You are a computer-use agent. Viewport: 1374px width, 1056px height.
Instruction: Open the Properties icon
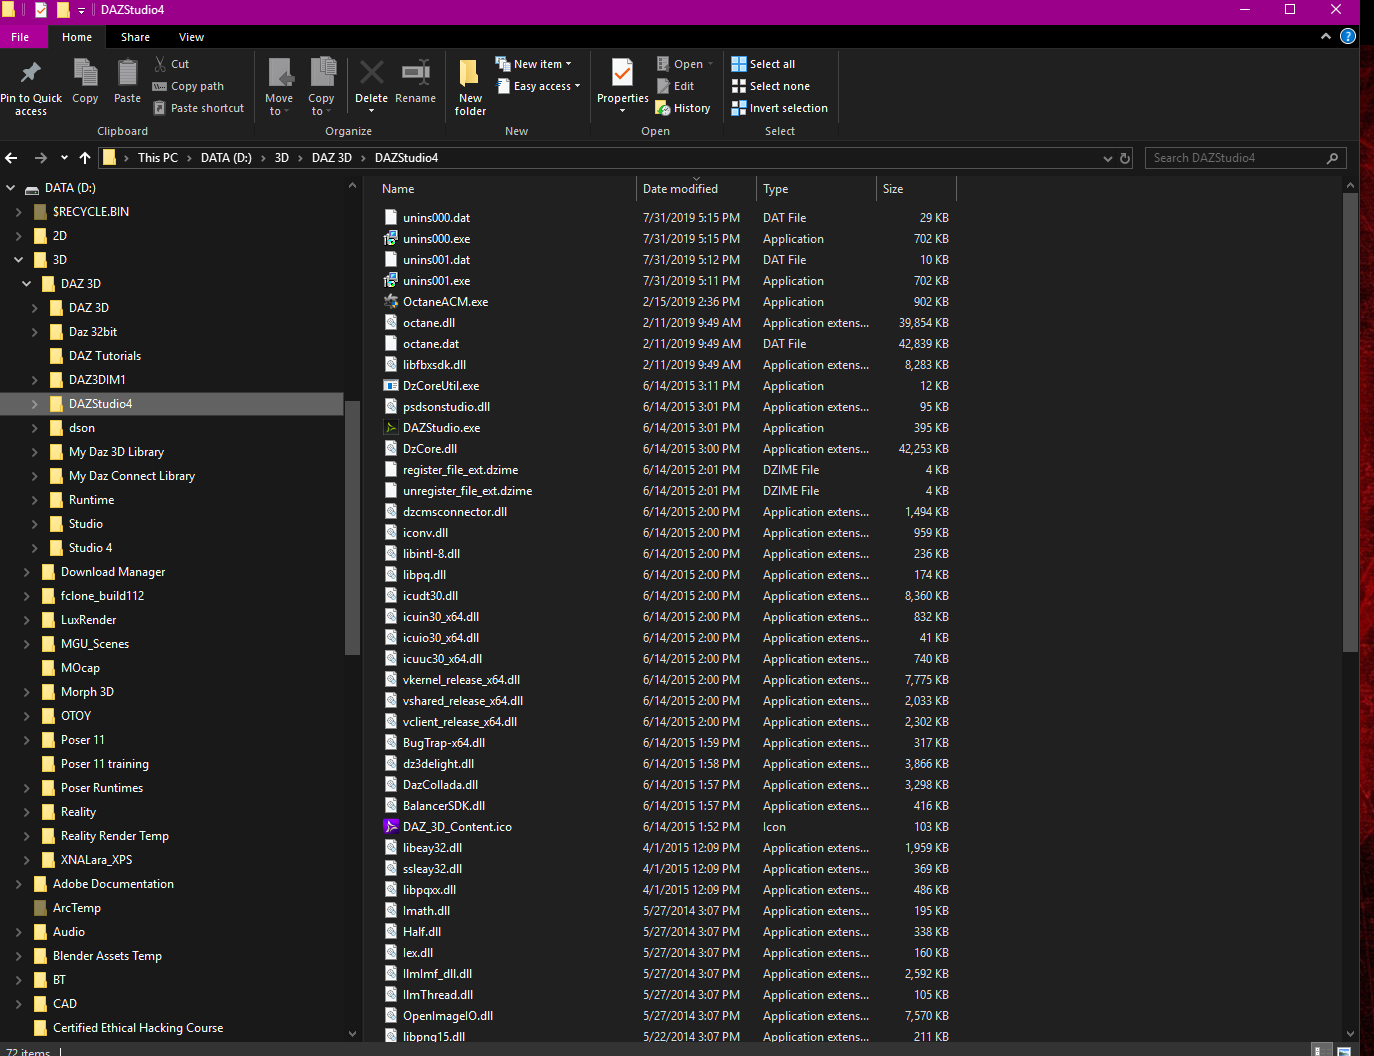tap(622, 72)
